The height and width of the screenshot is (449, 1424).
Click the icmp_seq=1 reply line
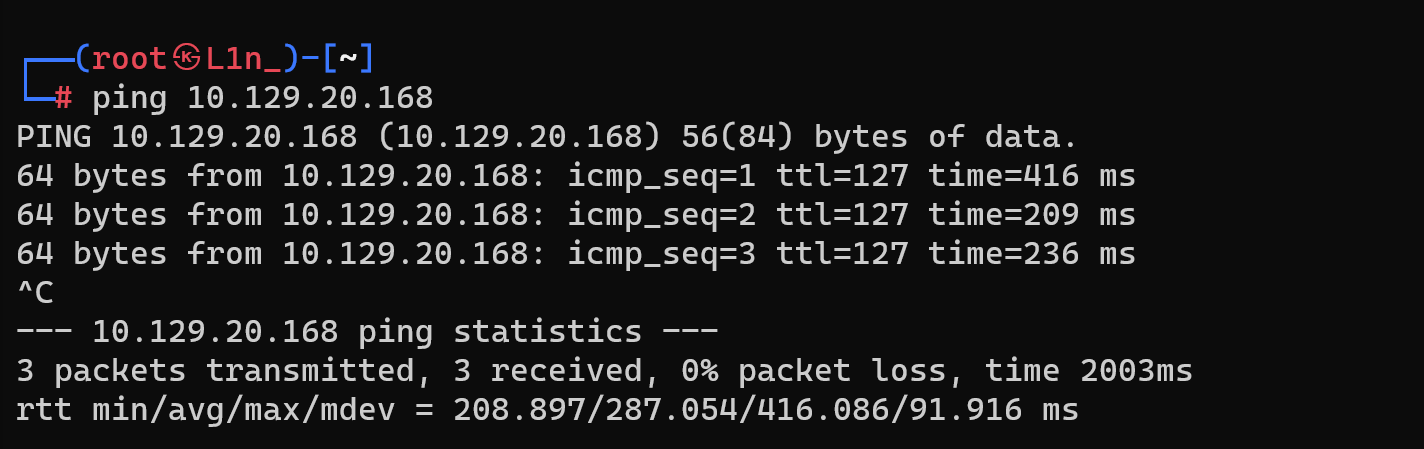point(576,176)
